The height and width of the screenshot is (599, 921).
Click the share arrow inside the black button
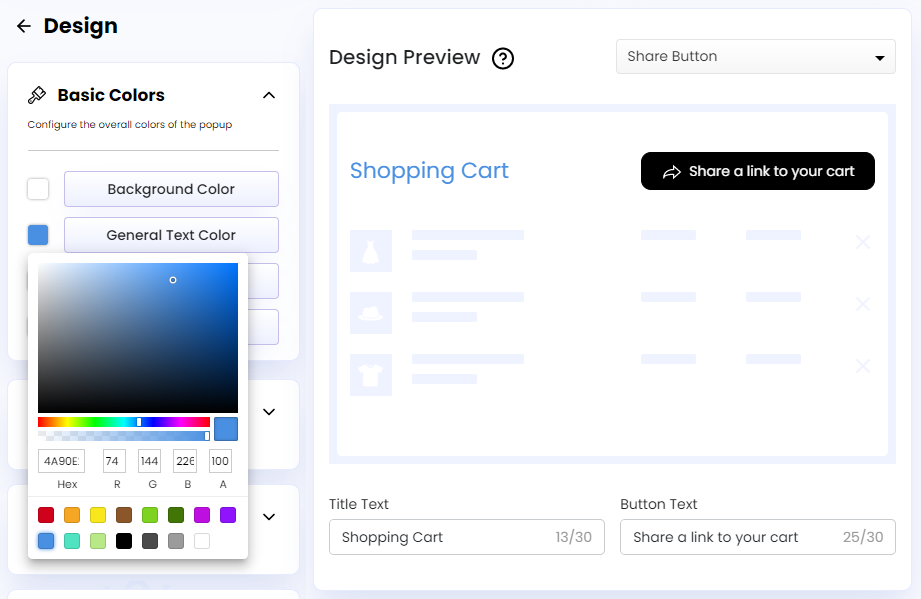[671, 171]
